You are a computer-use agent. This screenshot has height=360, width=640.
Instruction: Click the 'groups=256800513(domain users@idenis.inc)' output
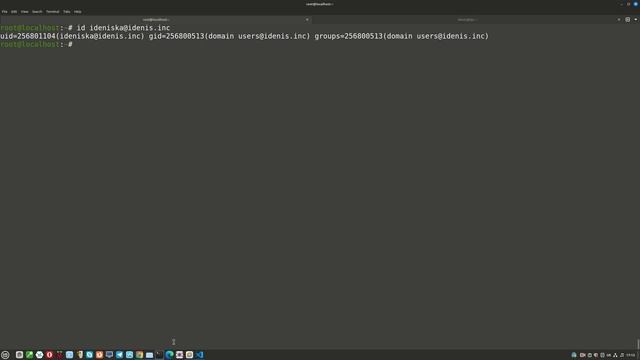click(401, 36)
